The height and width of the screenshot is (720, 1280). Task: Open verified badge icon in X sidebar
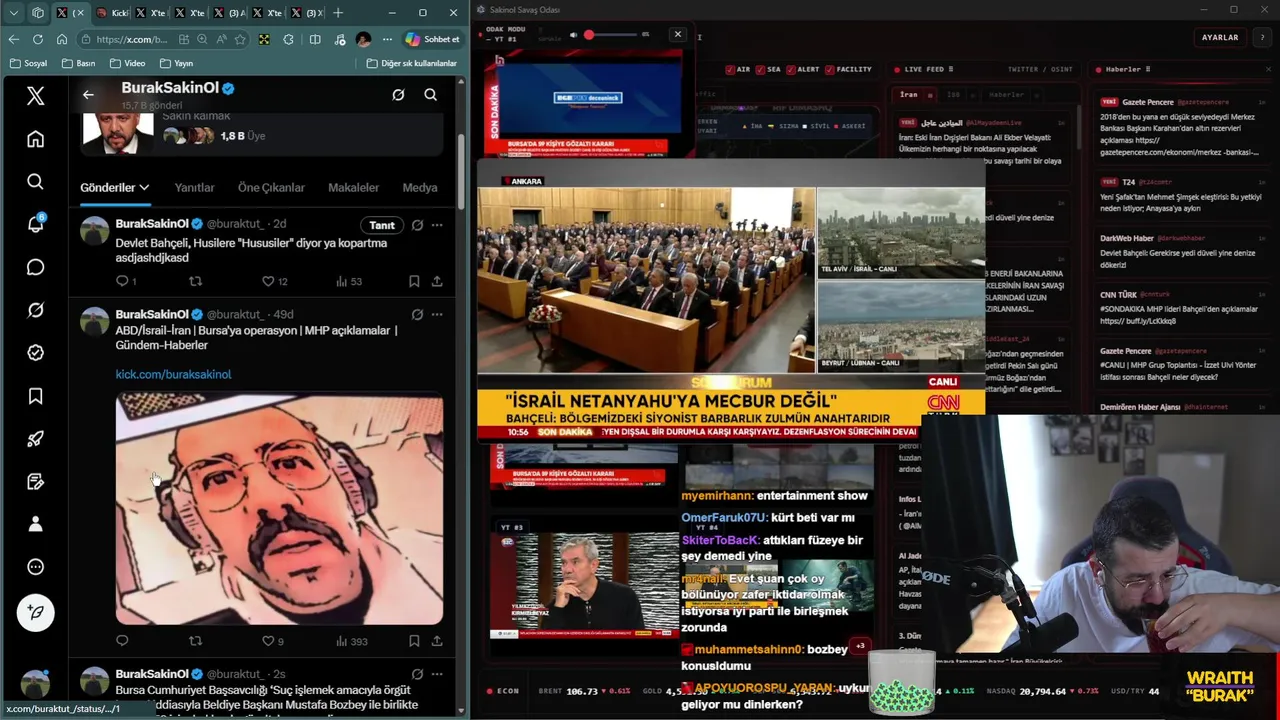[35, 353]
